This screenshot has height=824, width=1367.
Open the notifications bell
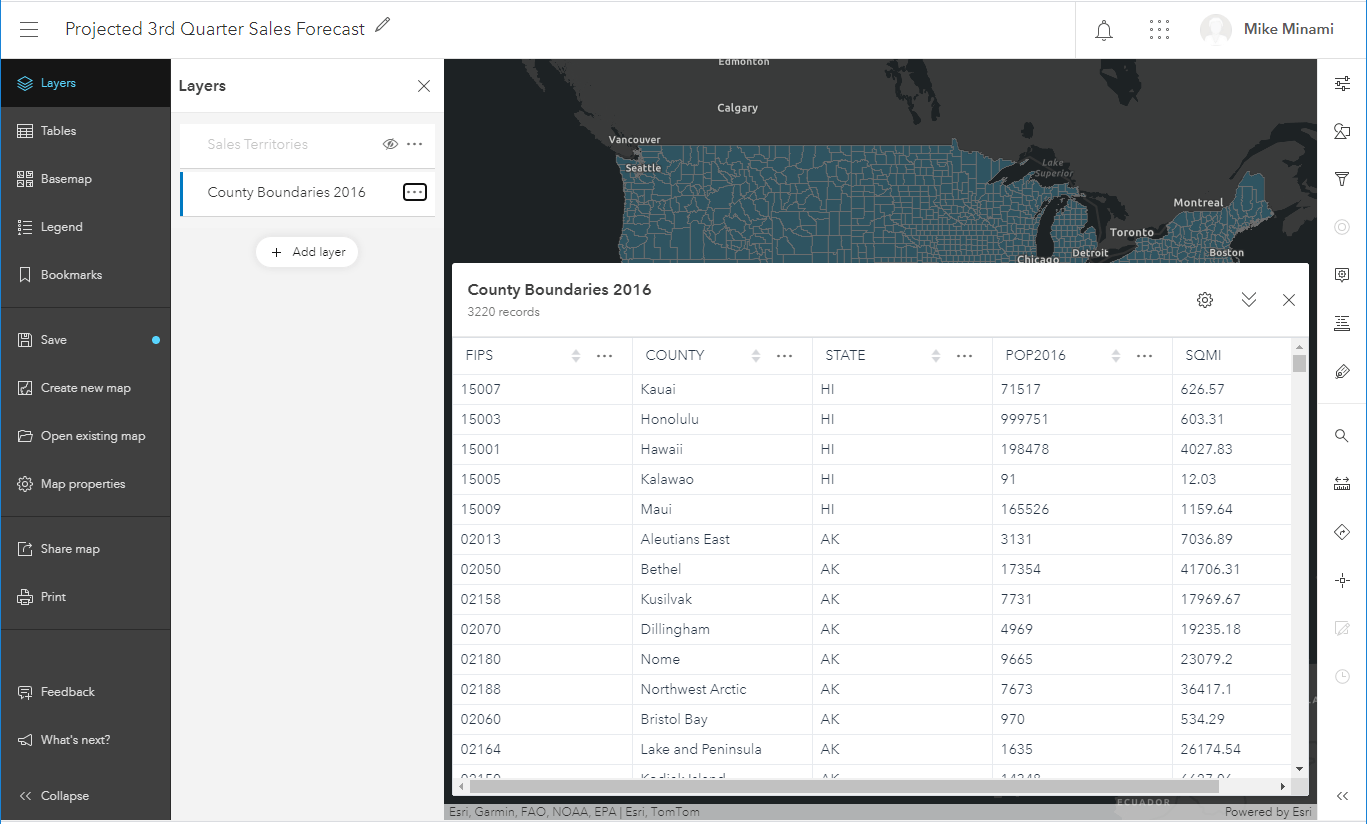[1104, 30]
